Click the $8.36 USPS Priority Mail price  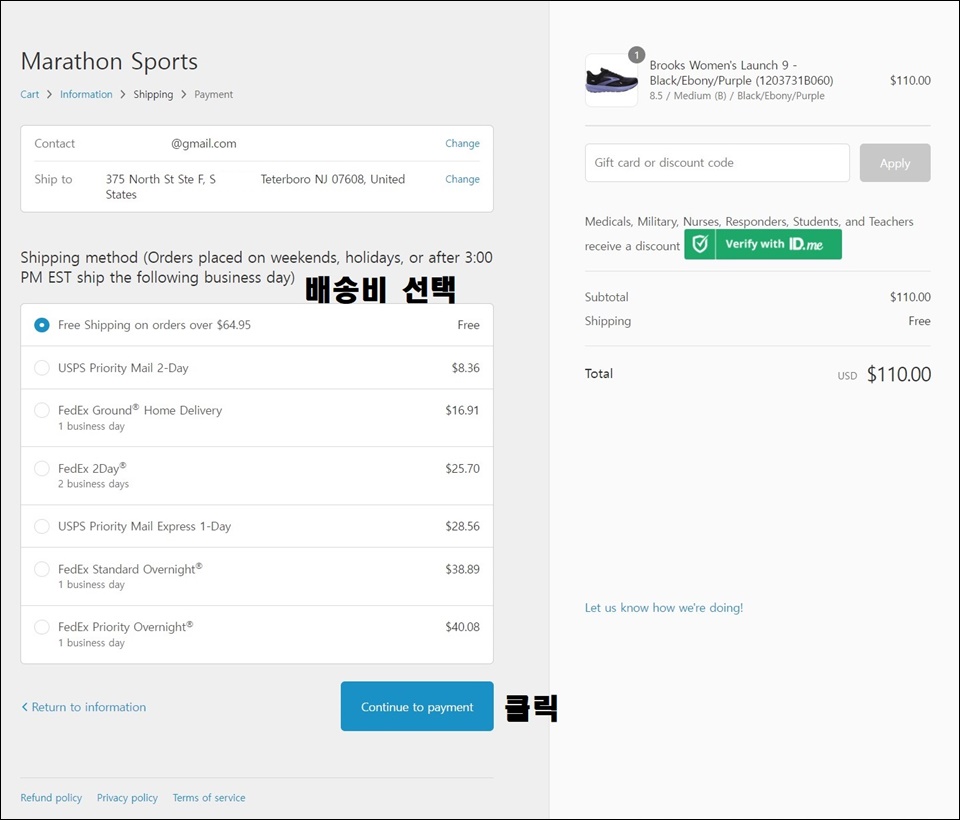(x=465, y=367)
